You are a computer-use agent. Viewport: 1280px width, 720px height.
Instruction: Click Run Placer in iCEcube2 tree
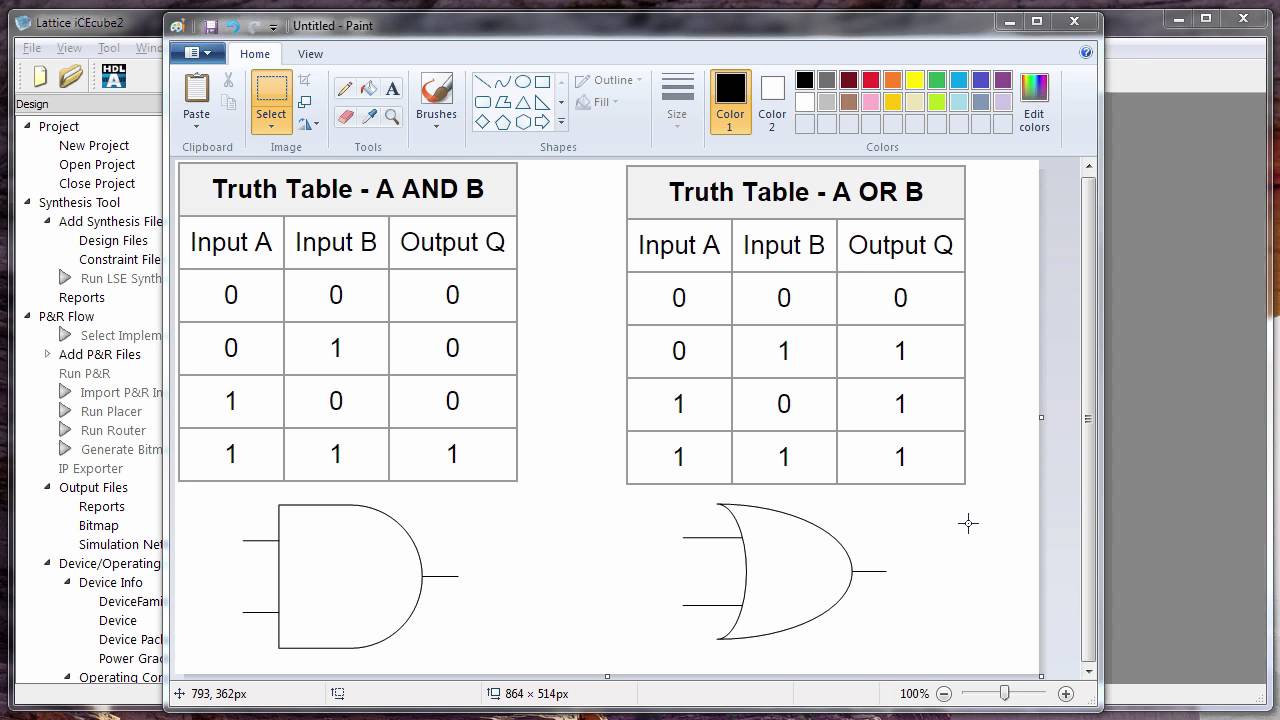tap(111, 411)
